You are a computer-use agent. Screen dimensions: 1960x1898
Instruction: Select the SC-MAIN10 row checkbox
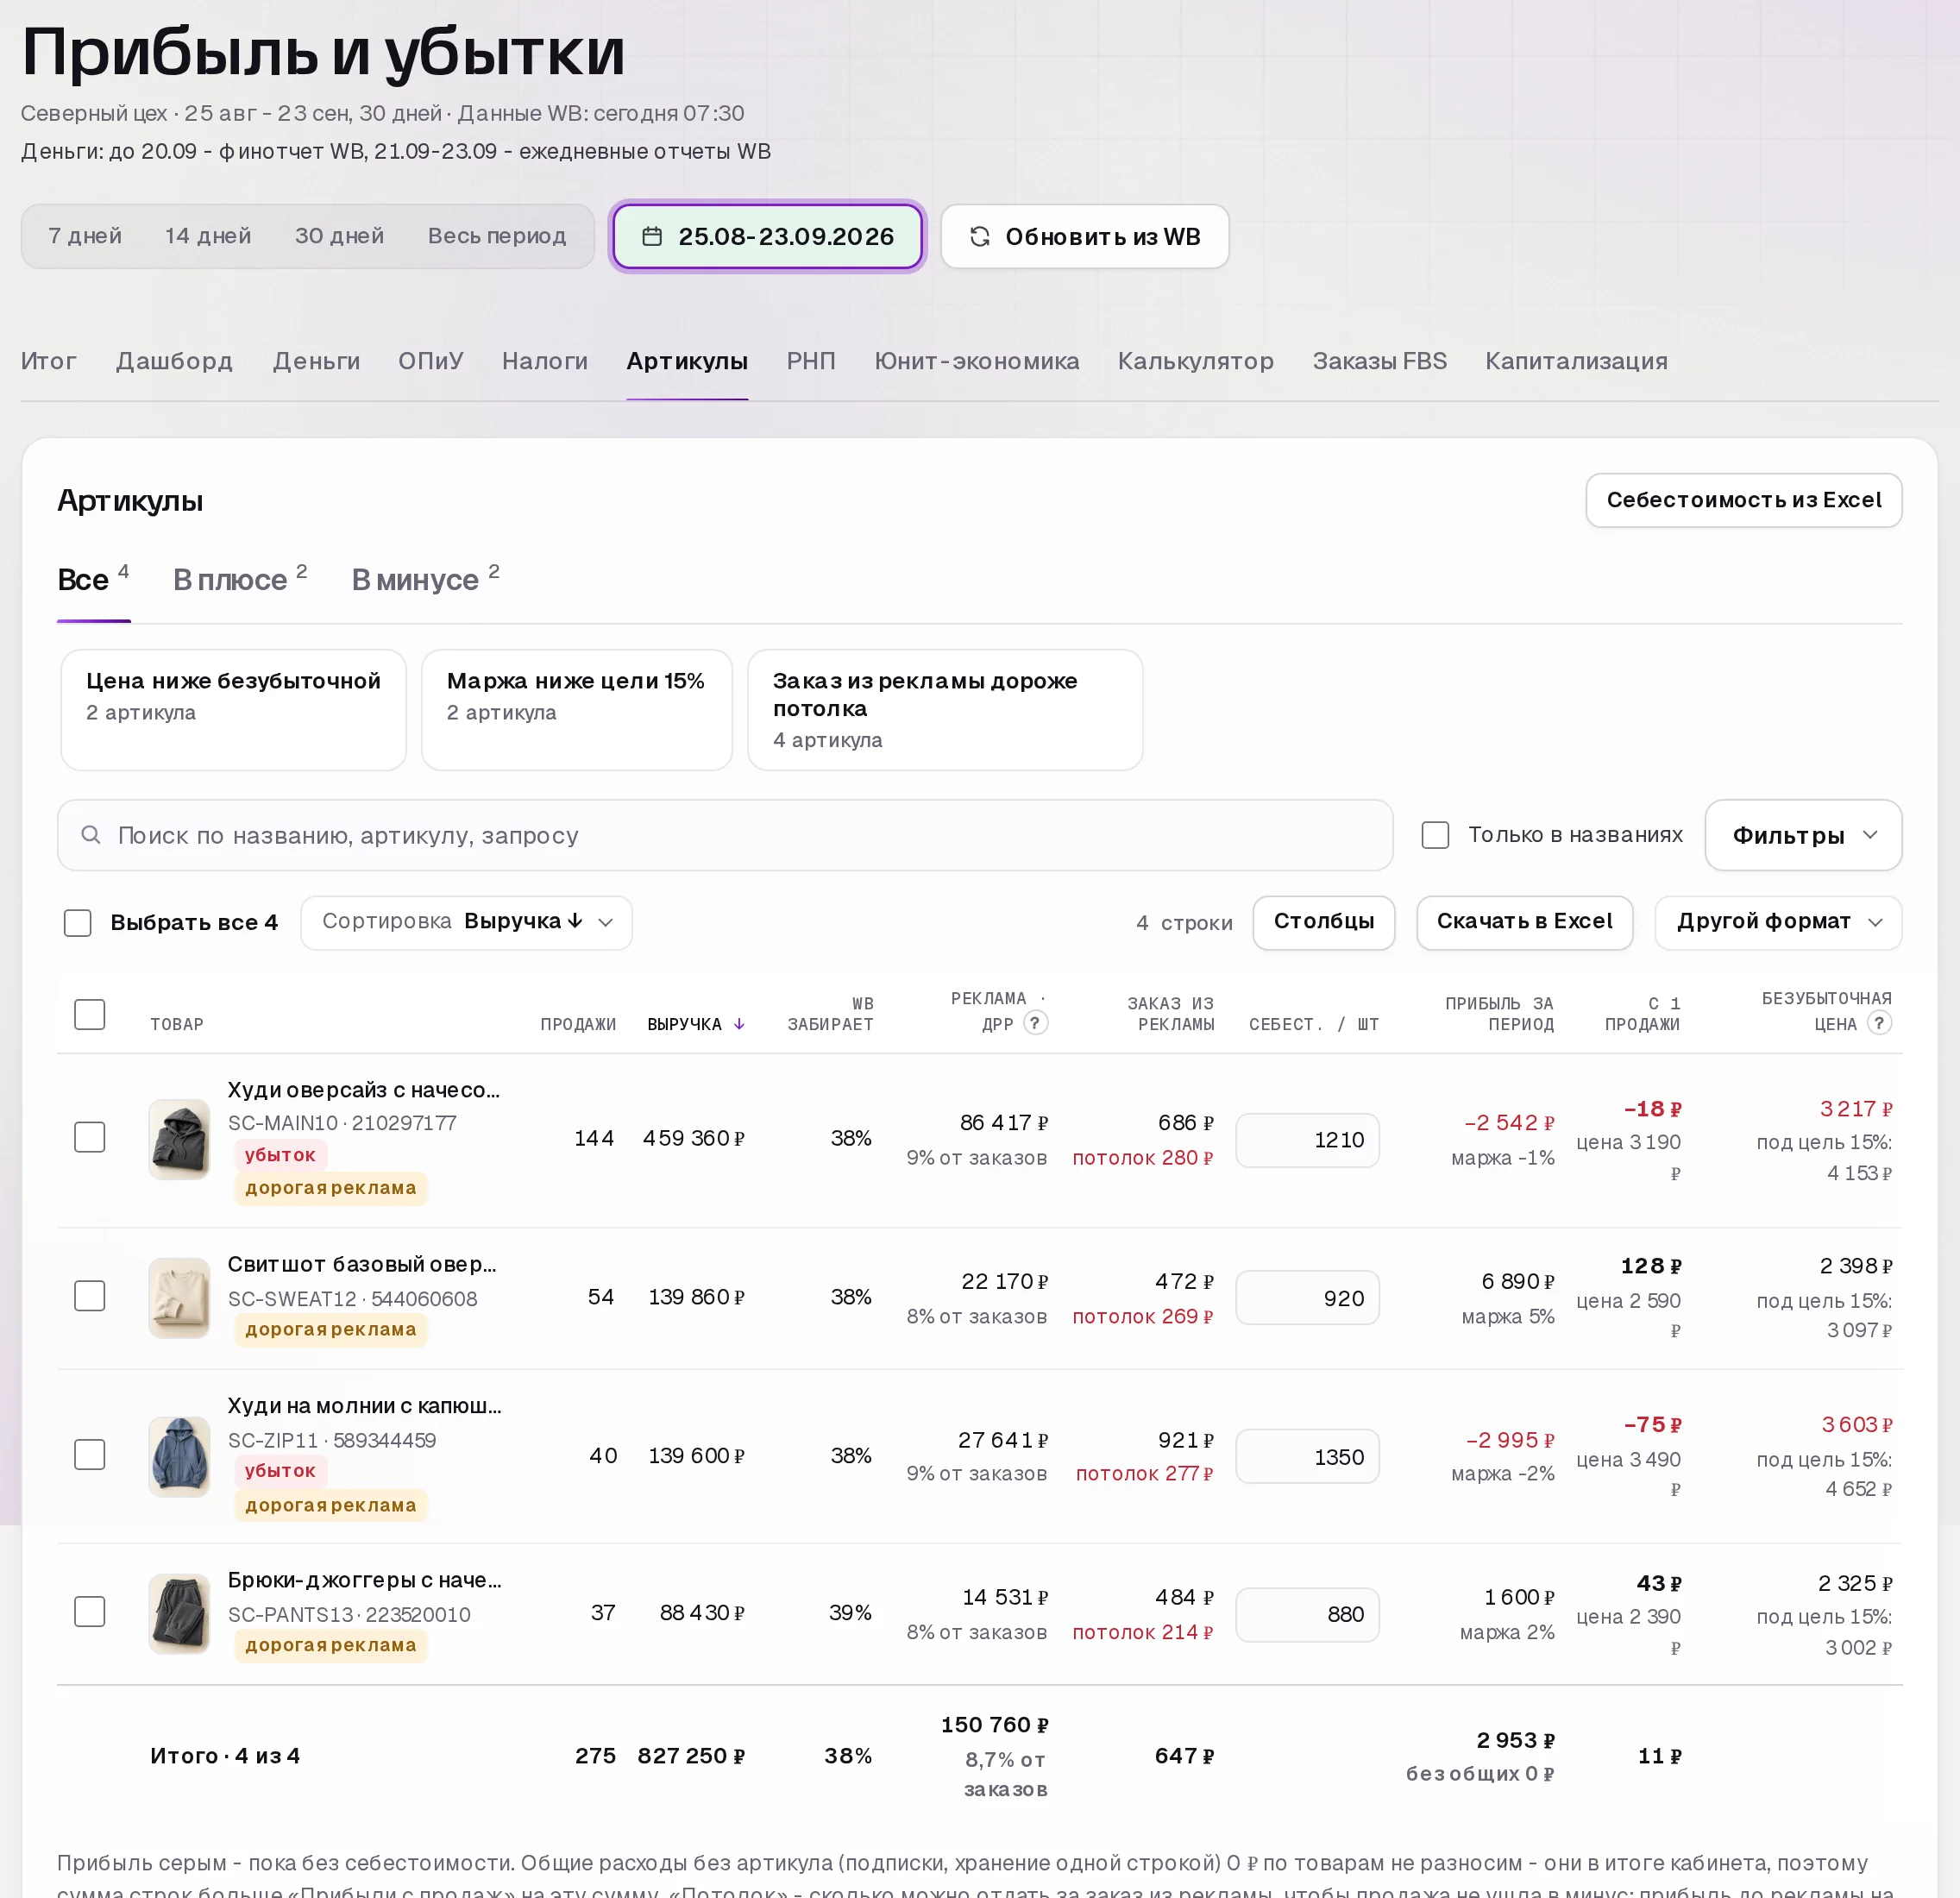[90, 1137]
